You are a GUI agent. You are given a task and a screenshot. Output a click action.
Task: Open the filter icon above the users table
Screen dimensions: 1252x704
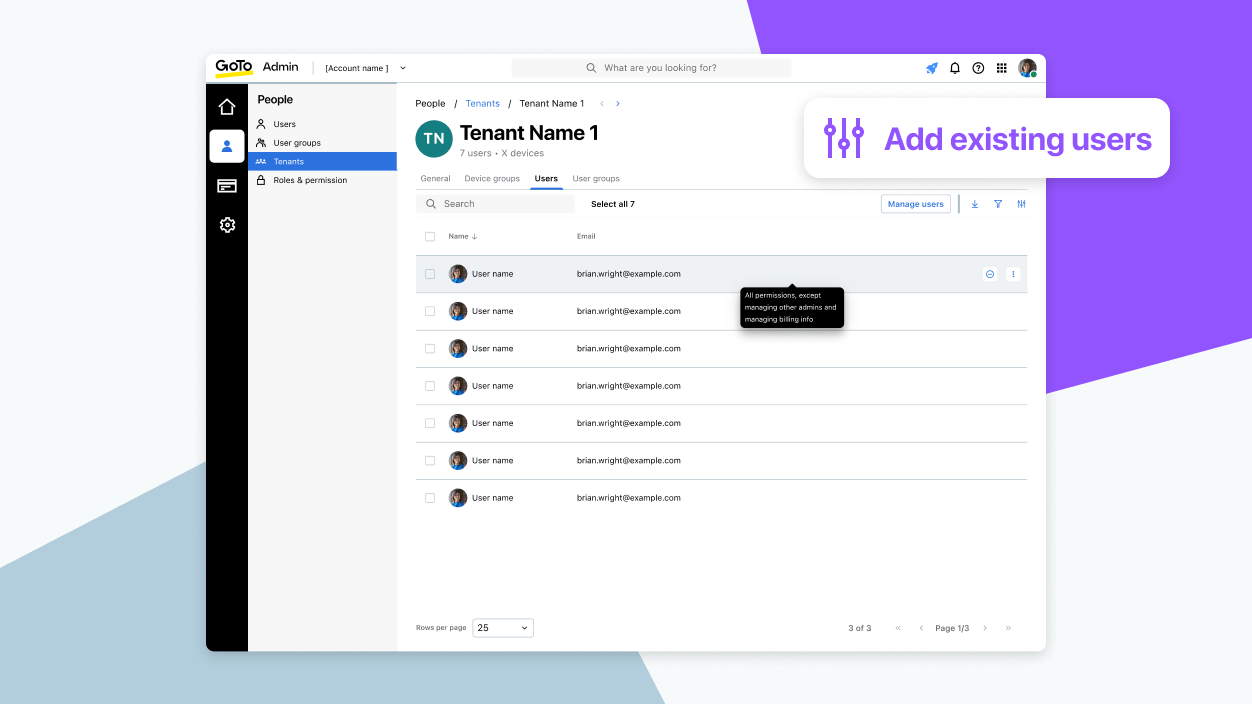tap(997, 203)
